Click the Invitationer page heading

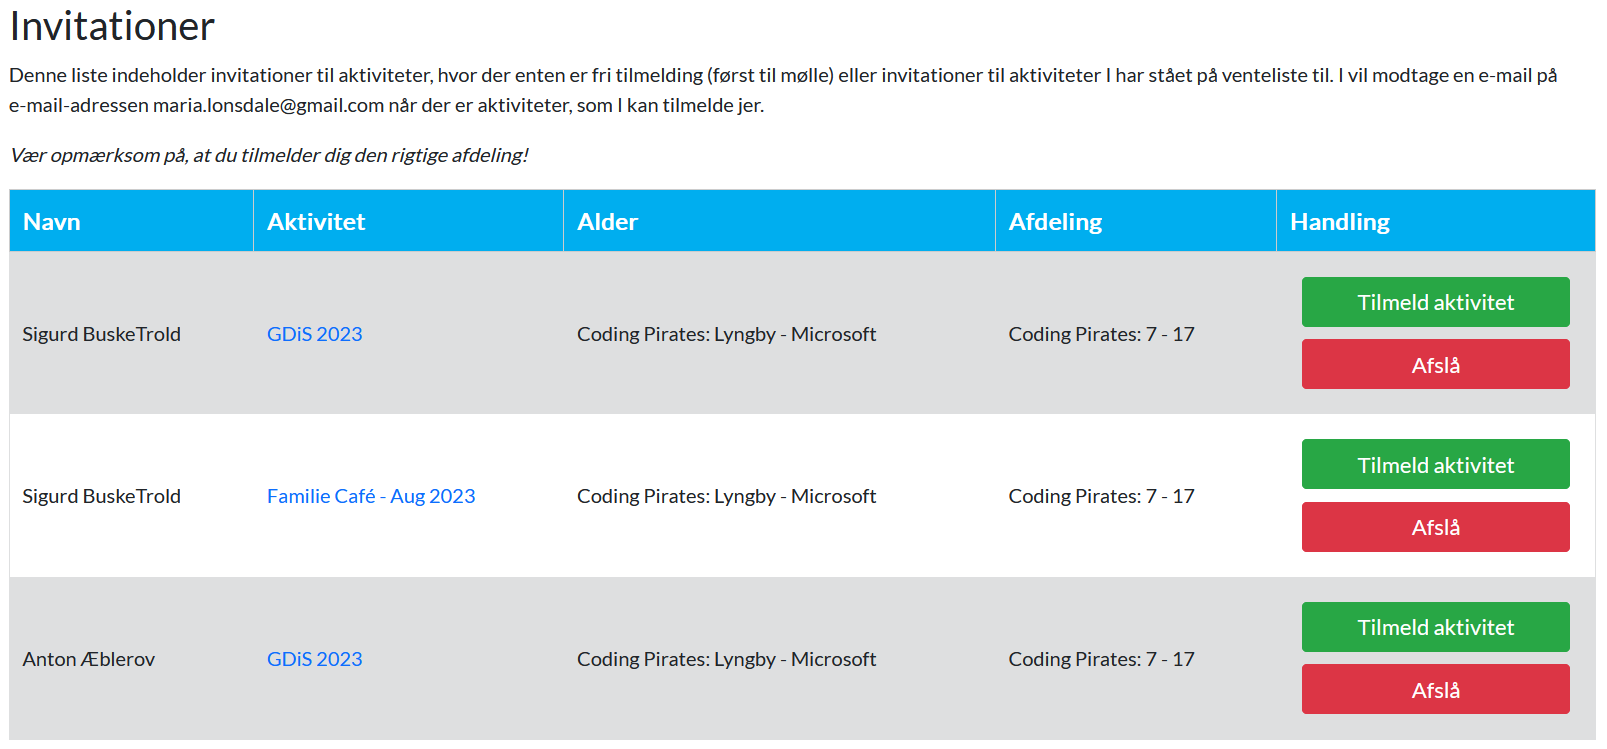point(112,26)
